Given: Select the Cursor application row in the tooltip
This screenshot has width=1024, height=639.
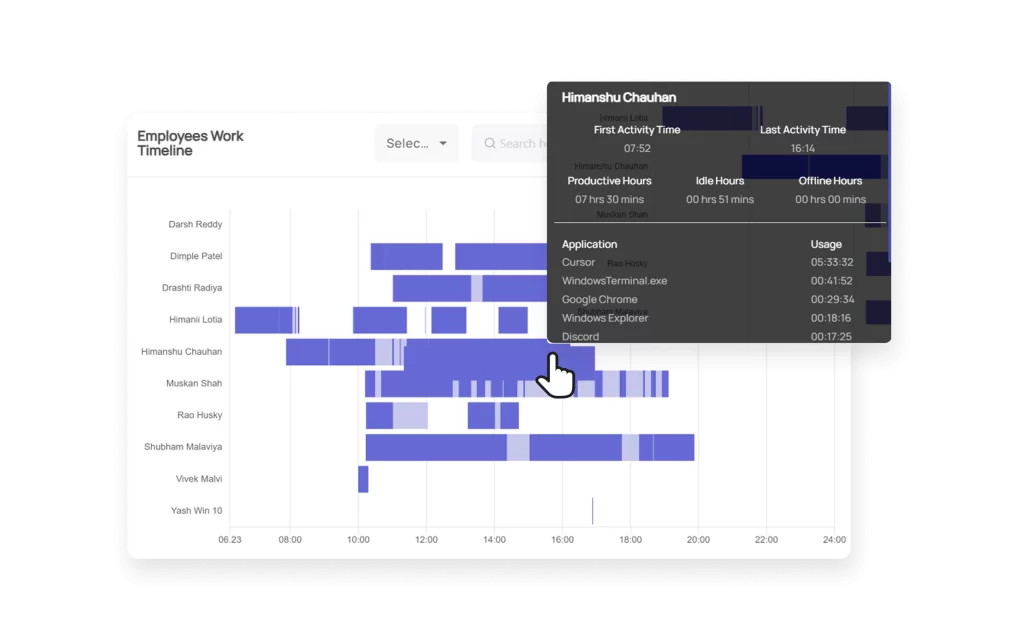Looking at the screenshot, I should click(578, 262).
